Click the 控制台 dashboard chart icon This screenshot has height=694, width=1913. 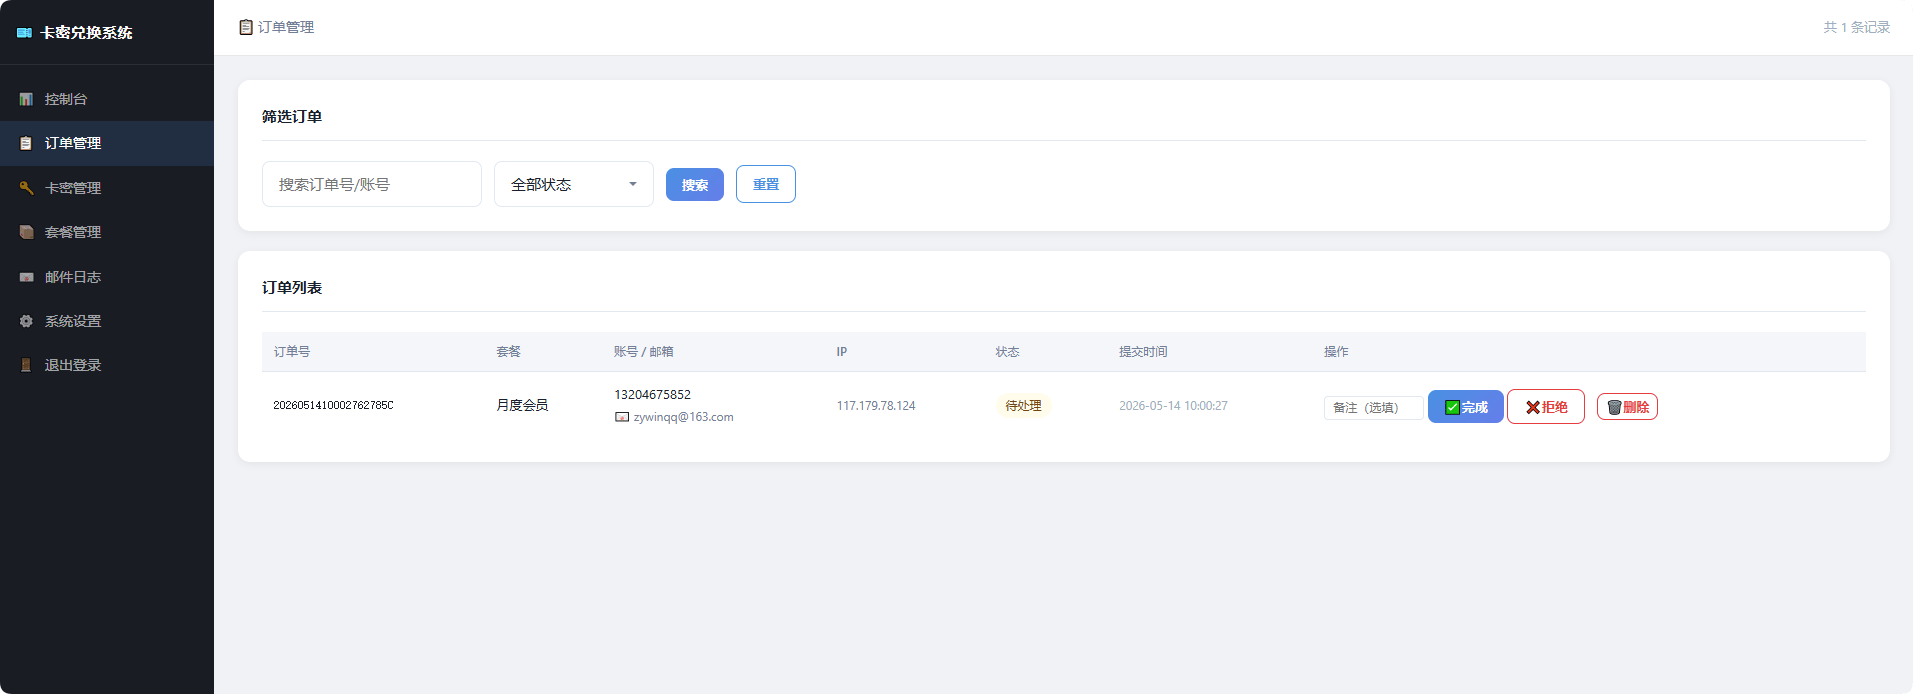[26, 99]
